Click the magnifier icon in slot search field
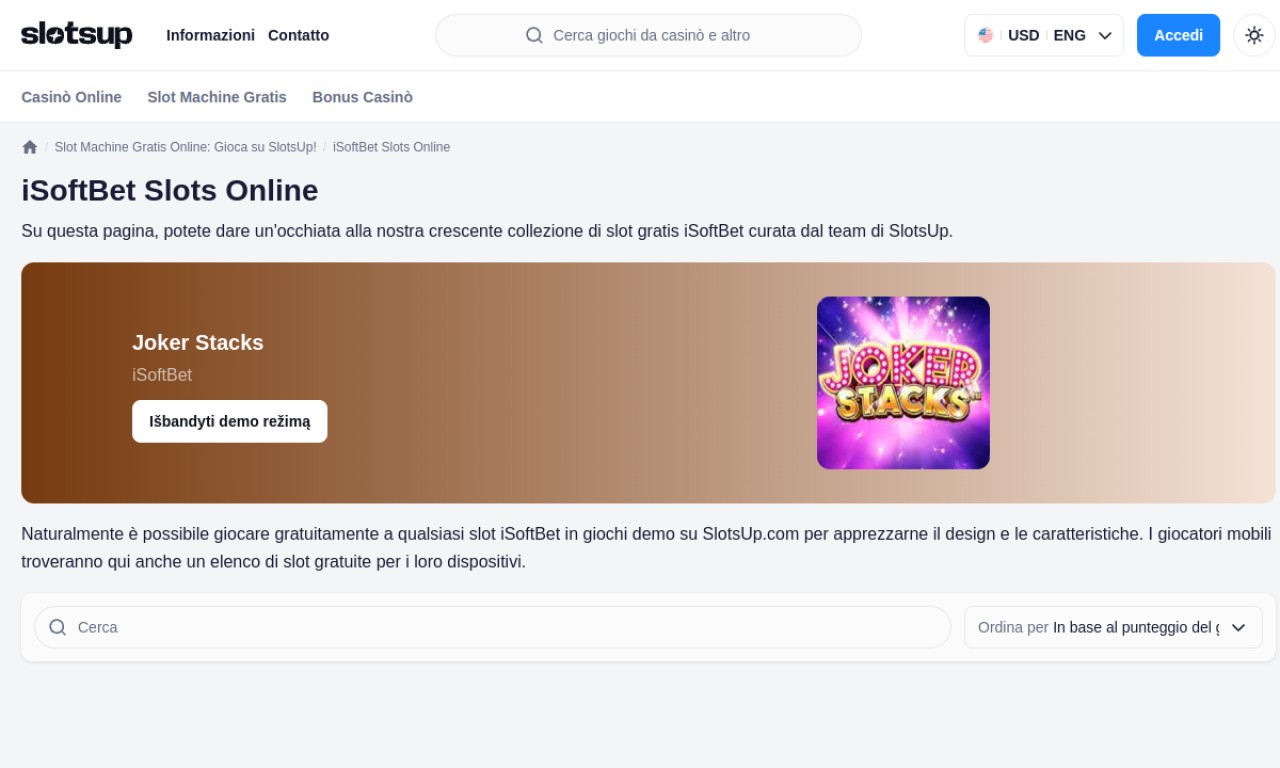 [x=58, y=627]
